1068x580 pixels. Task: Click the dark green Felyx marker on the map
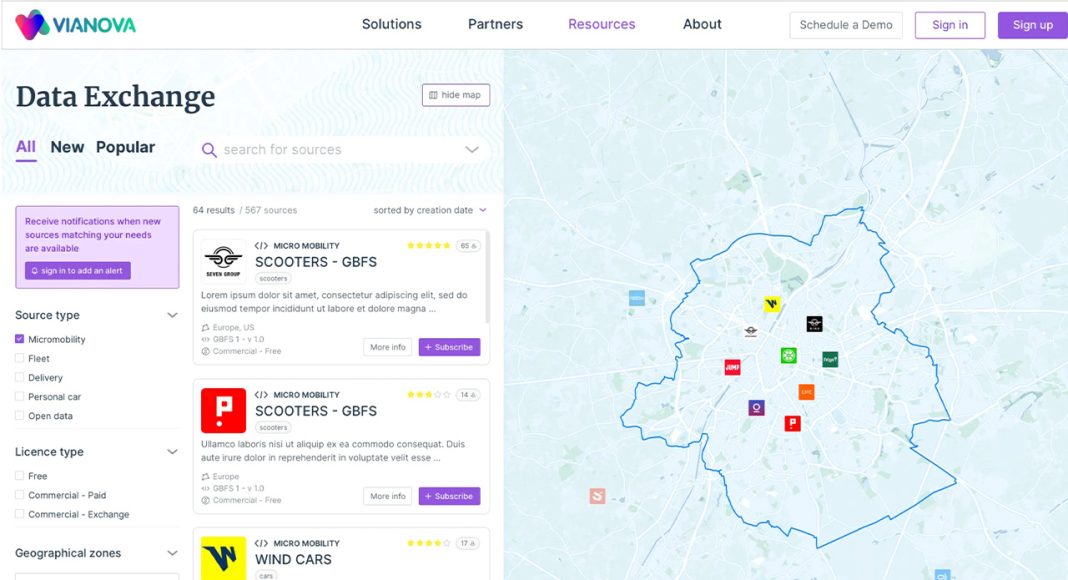point(830,359)
